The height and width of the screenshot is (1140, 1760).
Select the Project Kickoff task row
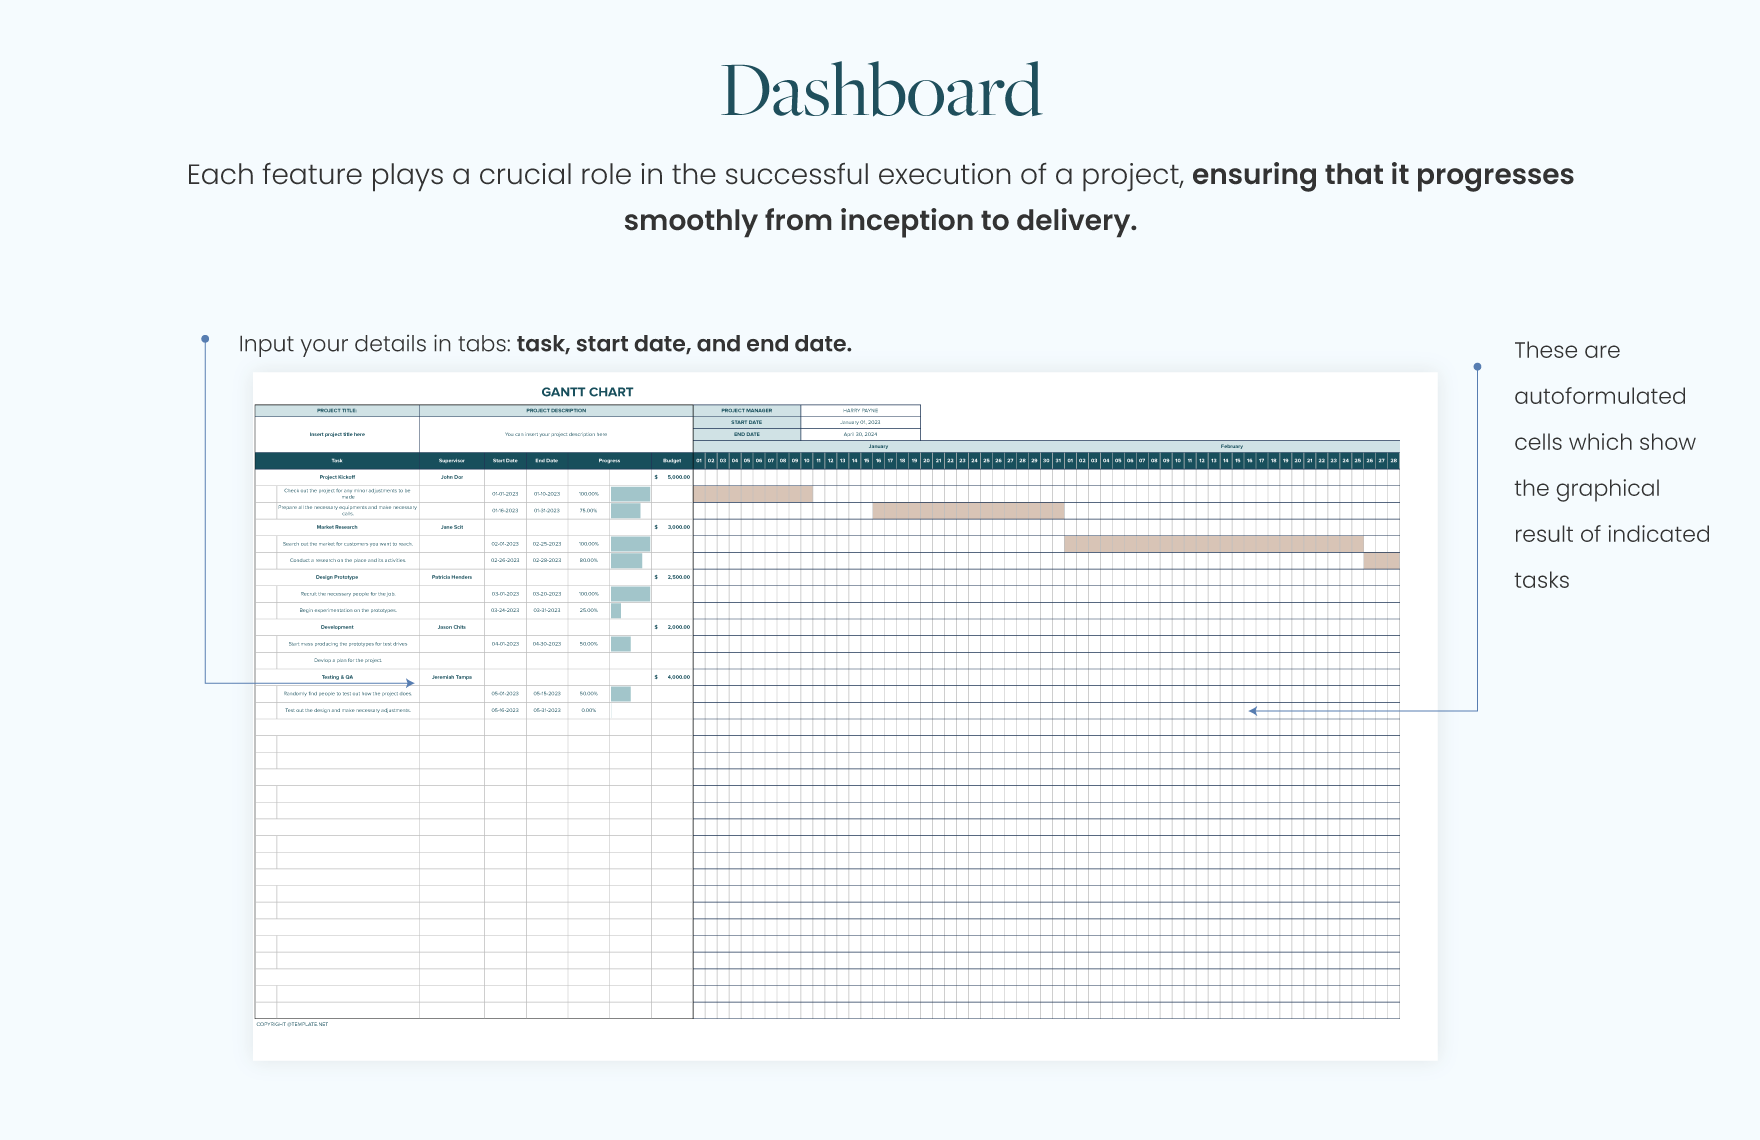336,477
